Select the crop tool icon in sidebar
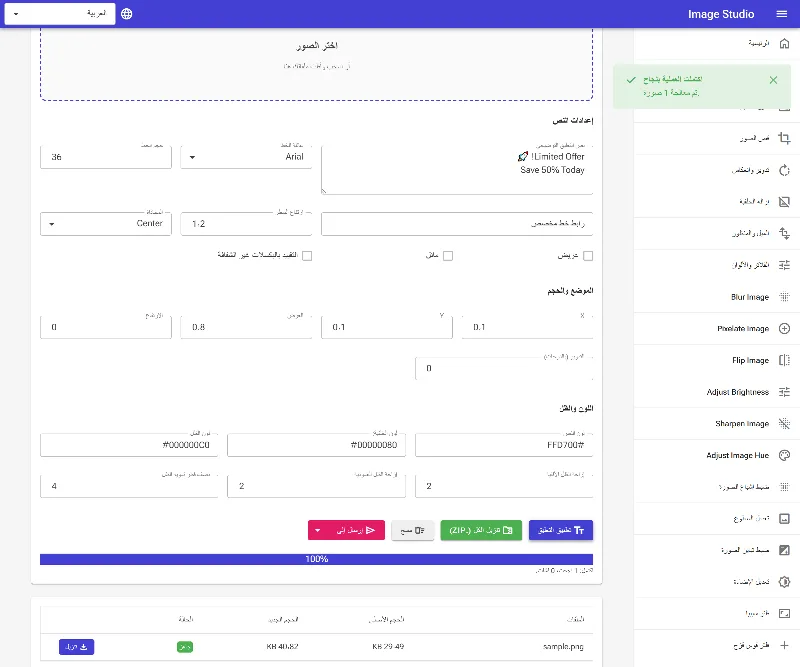This screenshot has height=667, width=800. pos(784,138)
